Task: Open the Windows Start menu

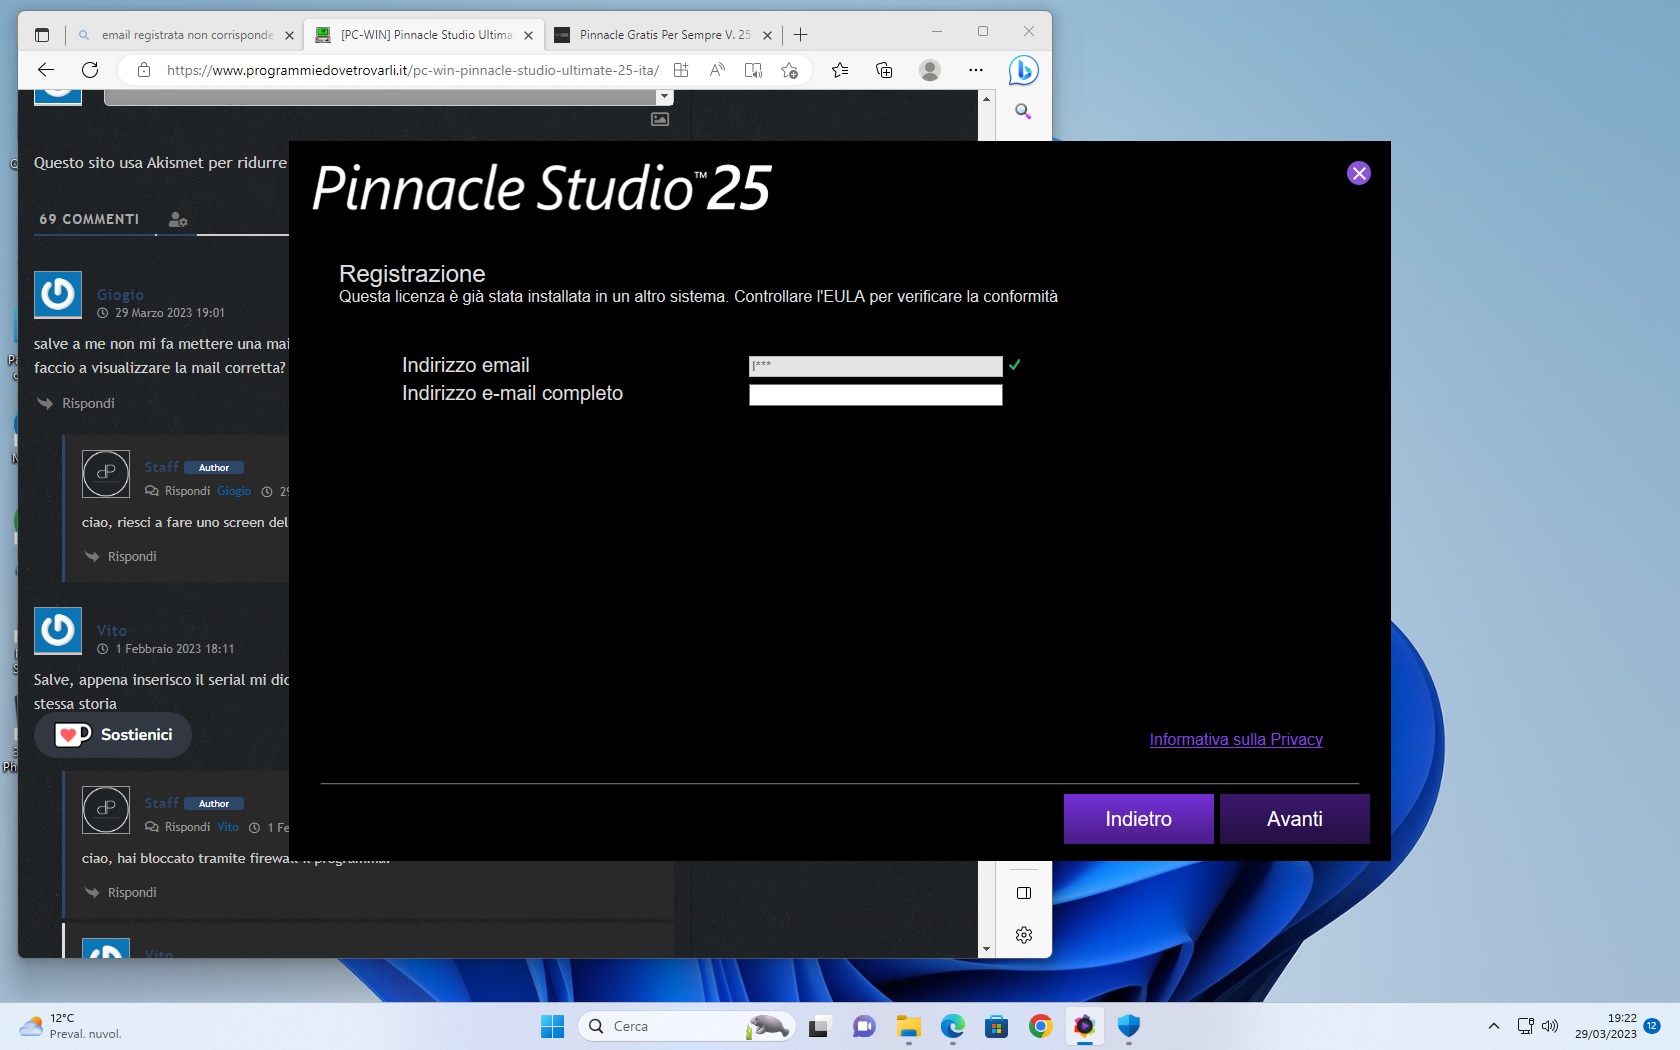Action: coord(552,1026)
